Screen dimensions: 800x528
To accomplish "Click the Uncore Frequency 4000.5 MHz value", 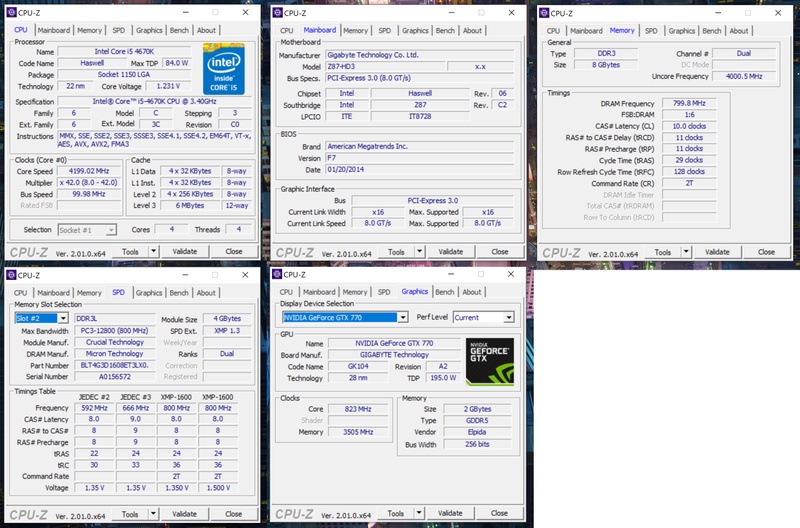I will point(744,77).
